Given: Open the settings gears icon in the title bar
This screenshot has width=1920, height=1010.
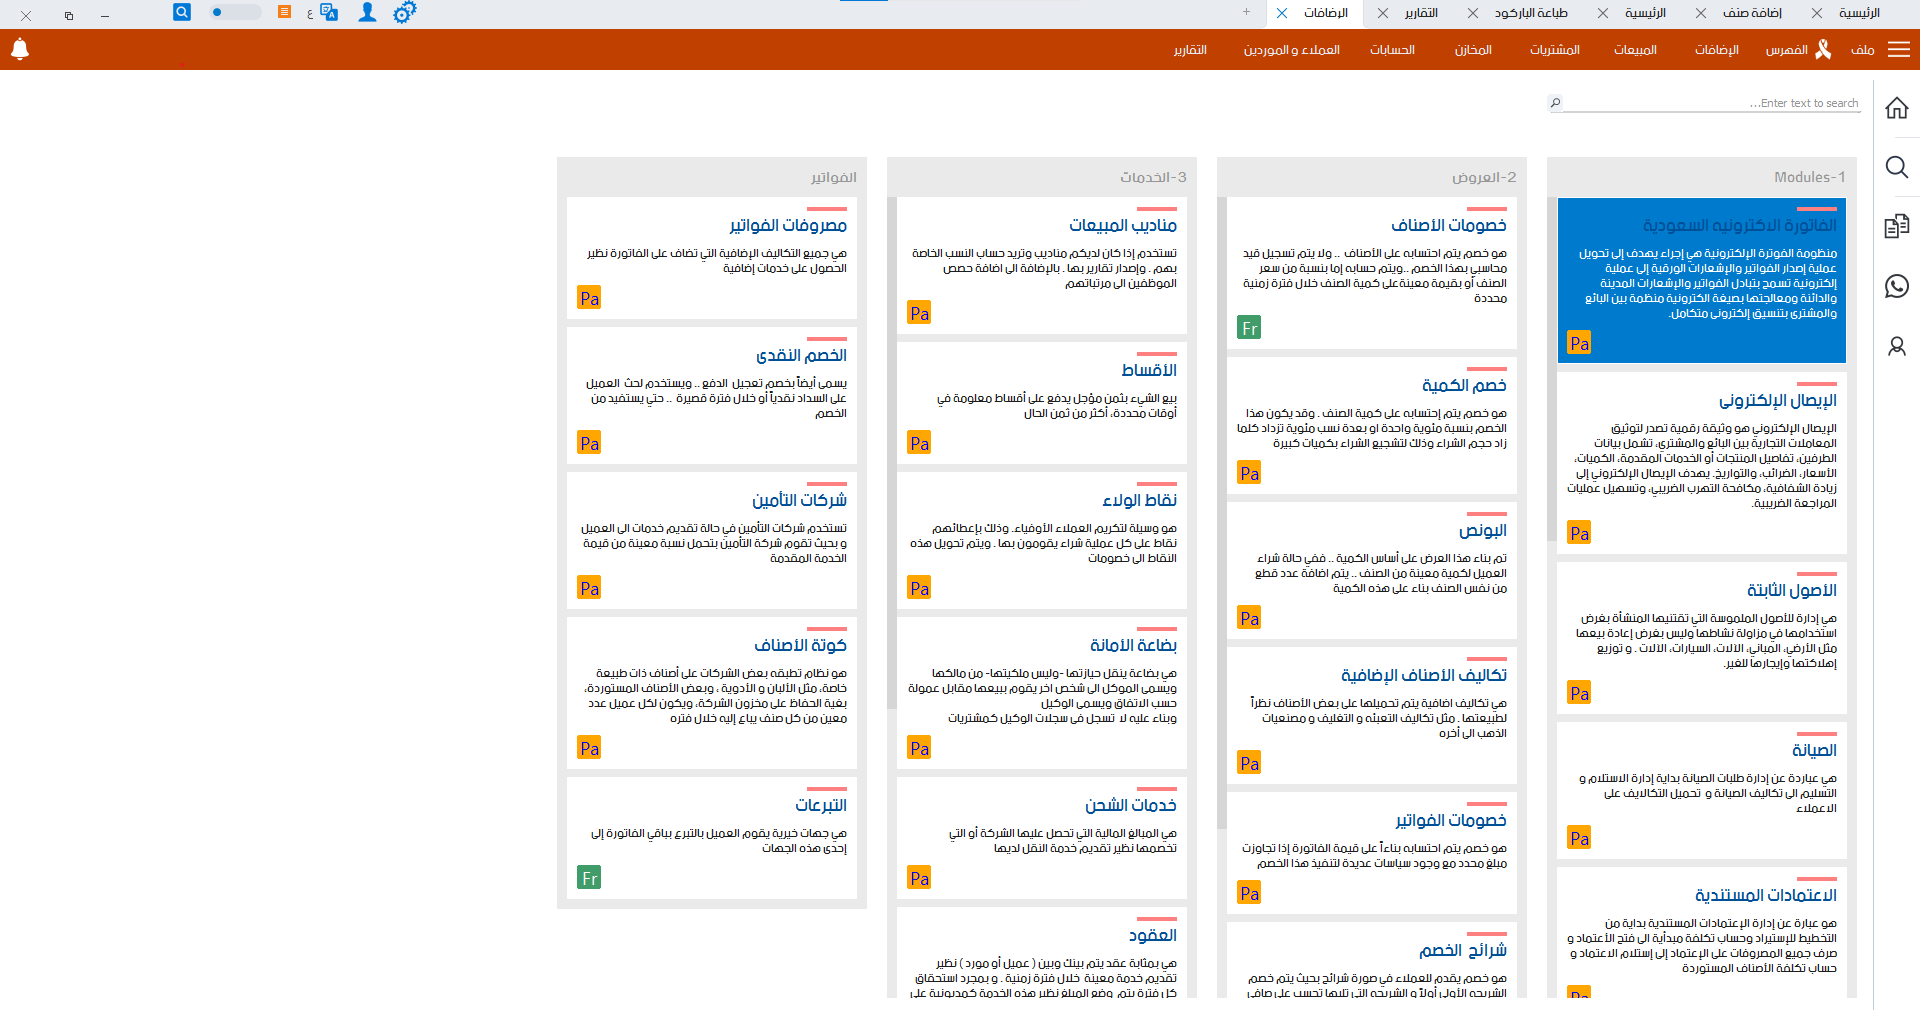Looking at the screenshot, I should pos(405,13).
